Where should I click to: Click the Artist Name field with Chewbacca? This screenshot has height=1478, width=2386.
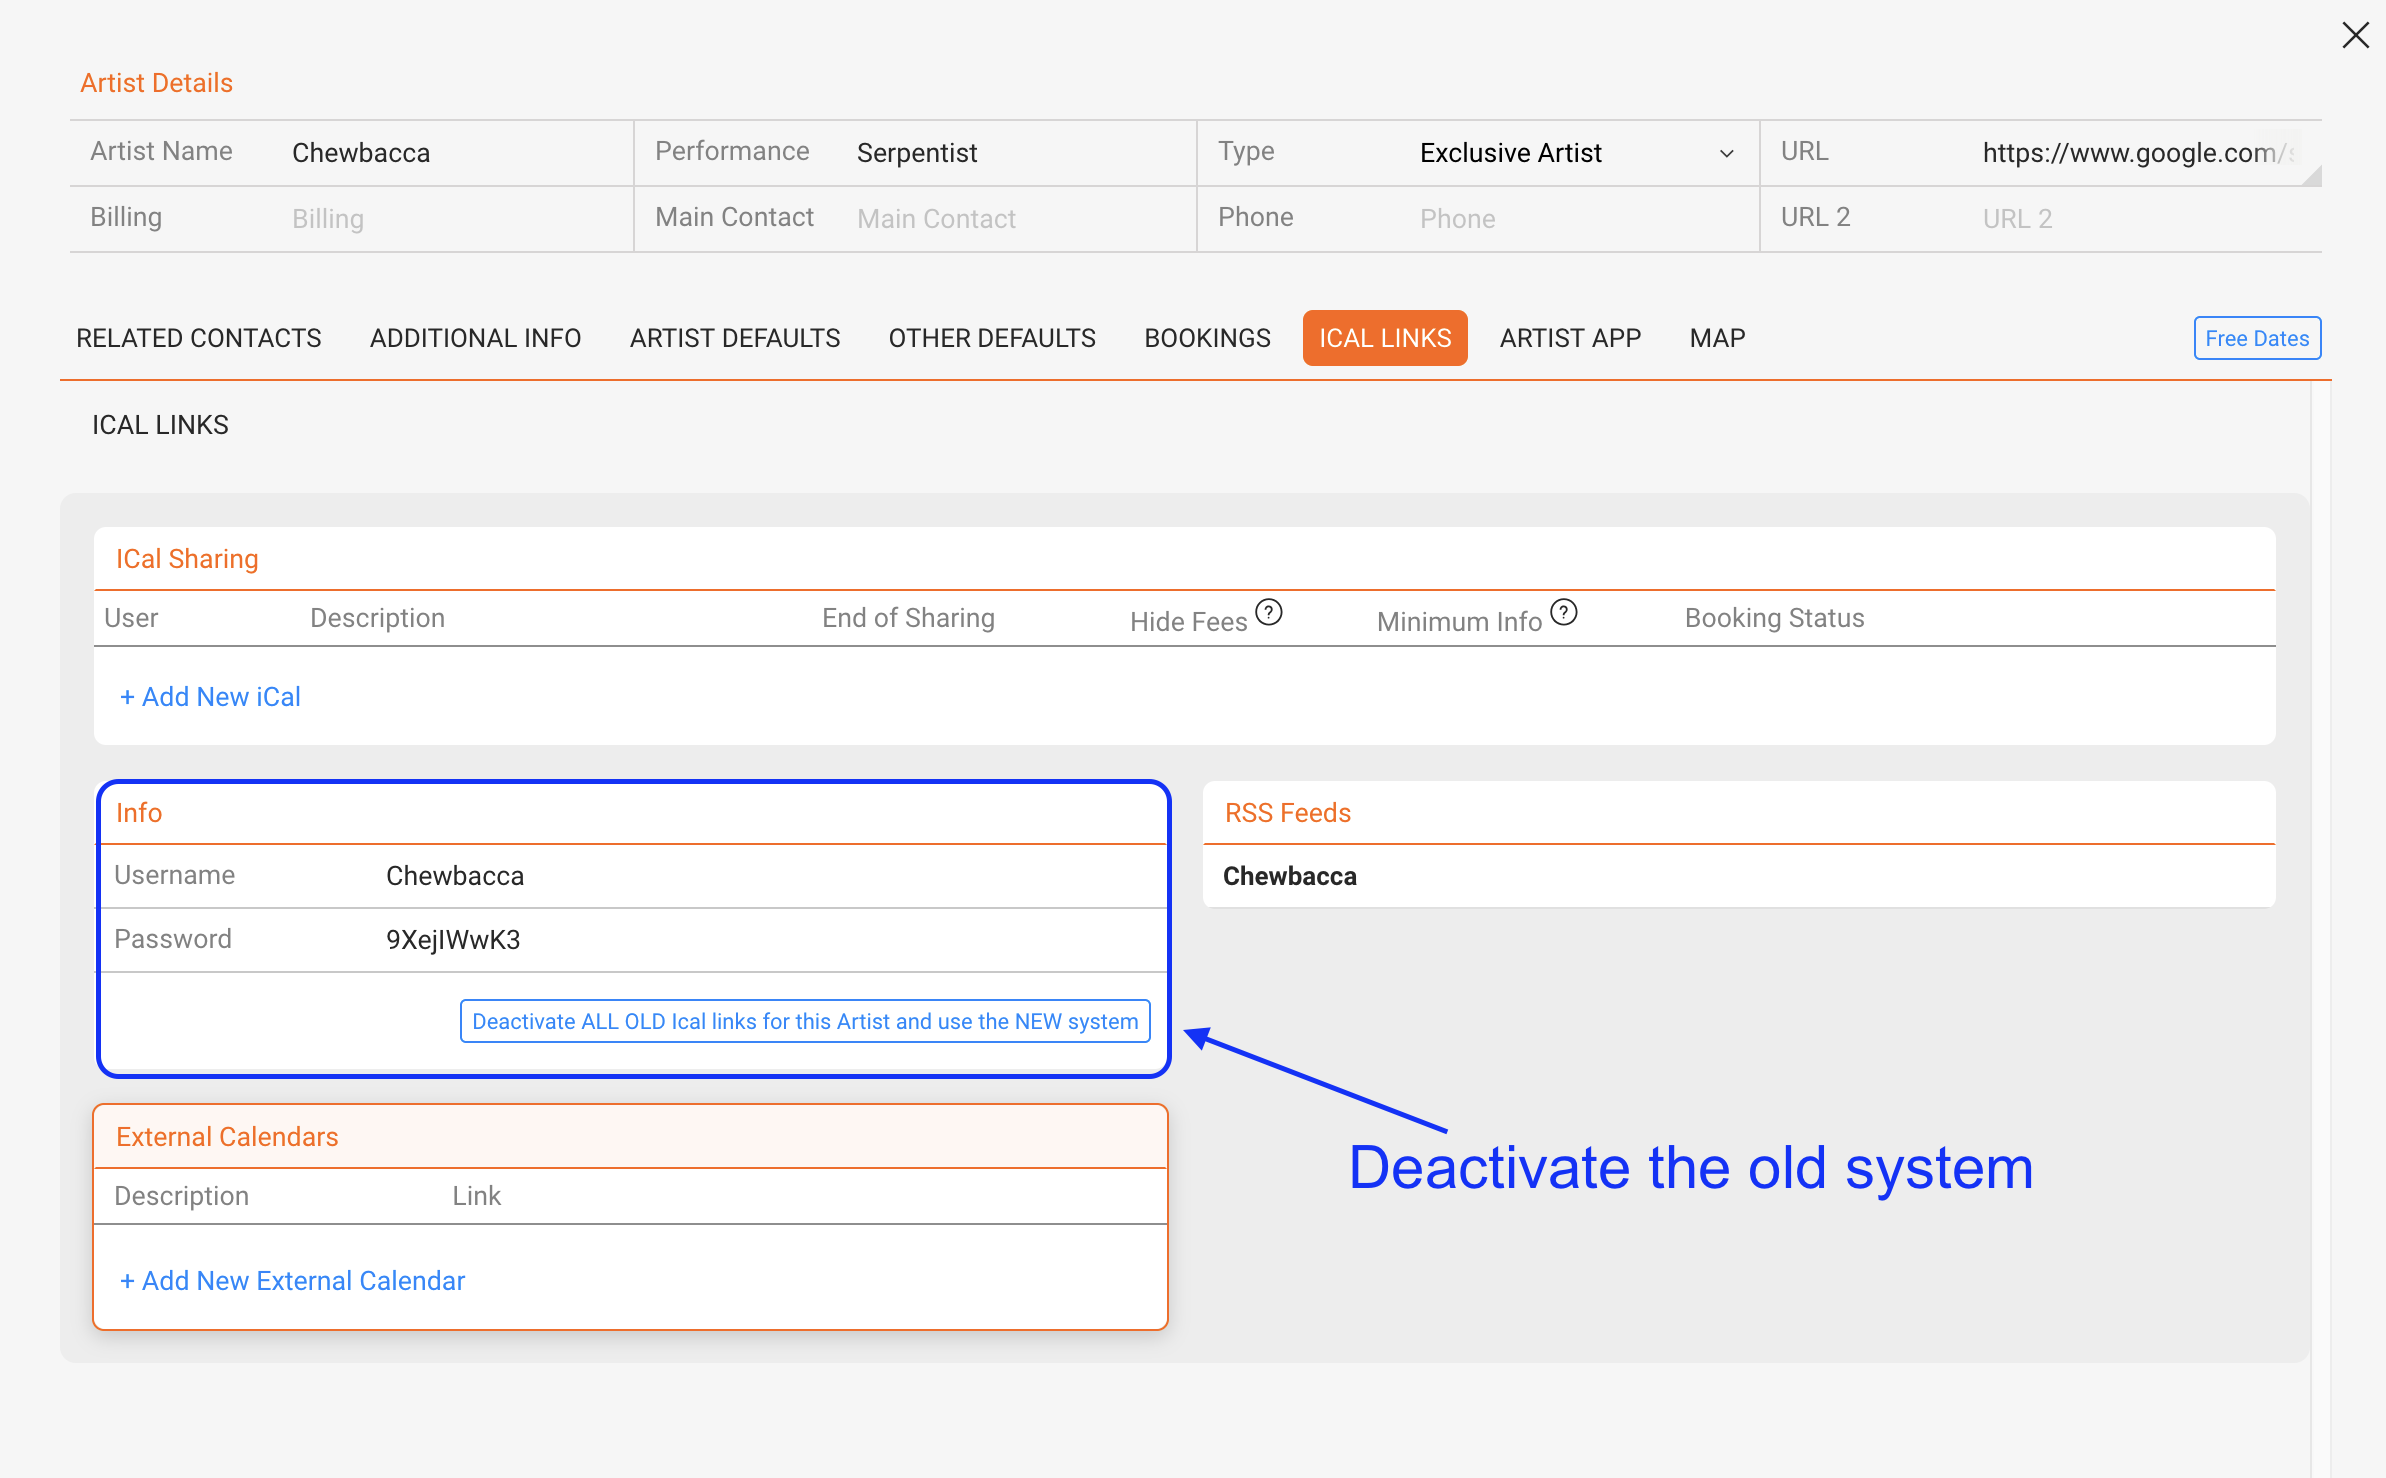point(455,153)
